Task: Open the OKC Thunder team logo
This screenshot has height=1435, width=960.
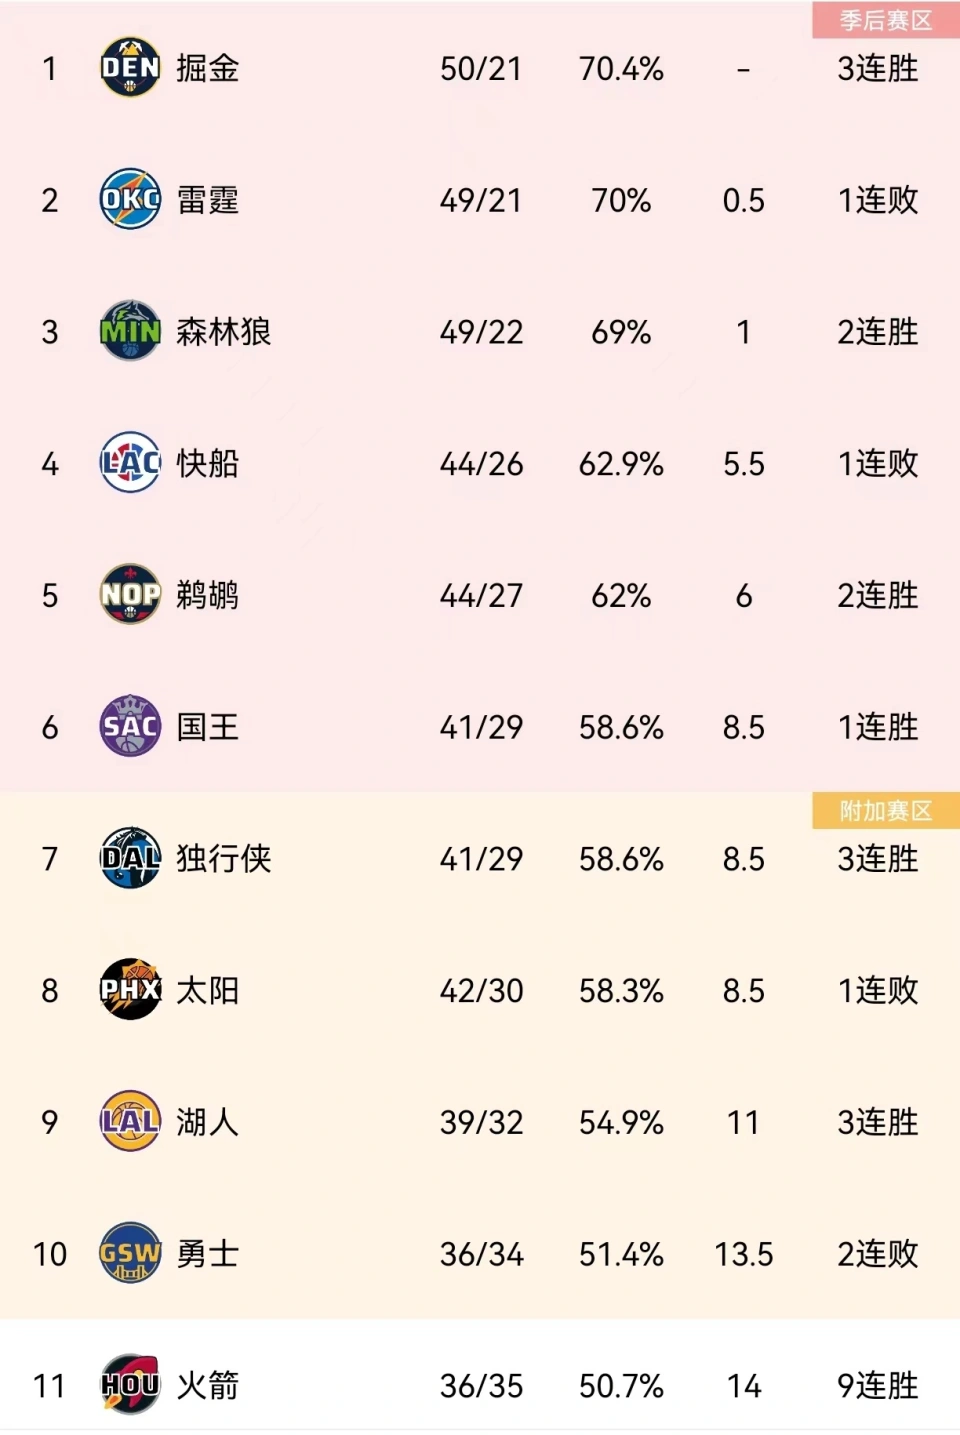Action: coord(130,199)
